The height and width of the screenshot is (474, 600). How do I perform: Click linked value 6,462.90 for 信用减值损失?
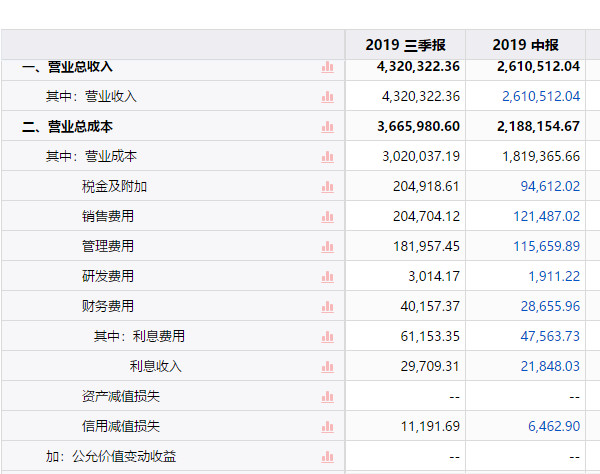(x=554, y=426)
